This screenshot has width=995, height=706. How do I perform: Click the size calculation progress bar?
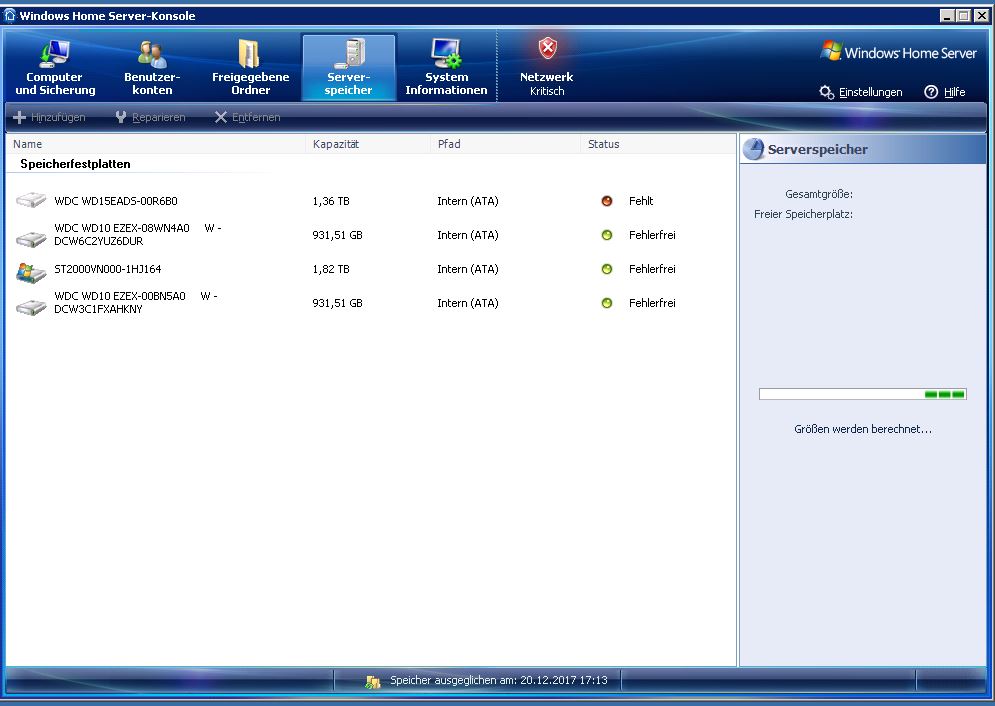[x=862, y=394]
